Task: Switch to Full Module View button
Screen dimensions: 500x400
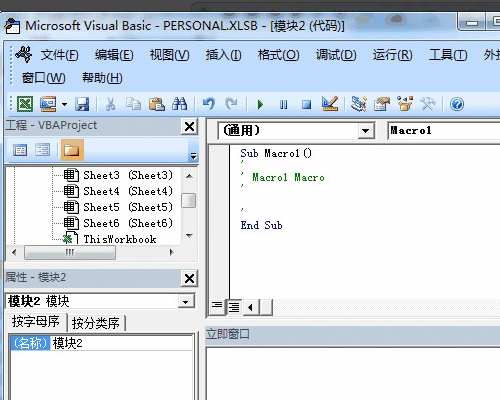Action: (x=234, y=307)
